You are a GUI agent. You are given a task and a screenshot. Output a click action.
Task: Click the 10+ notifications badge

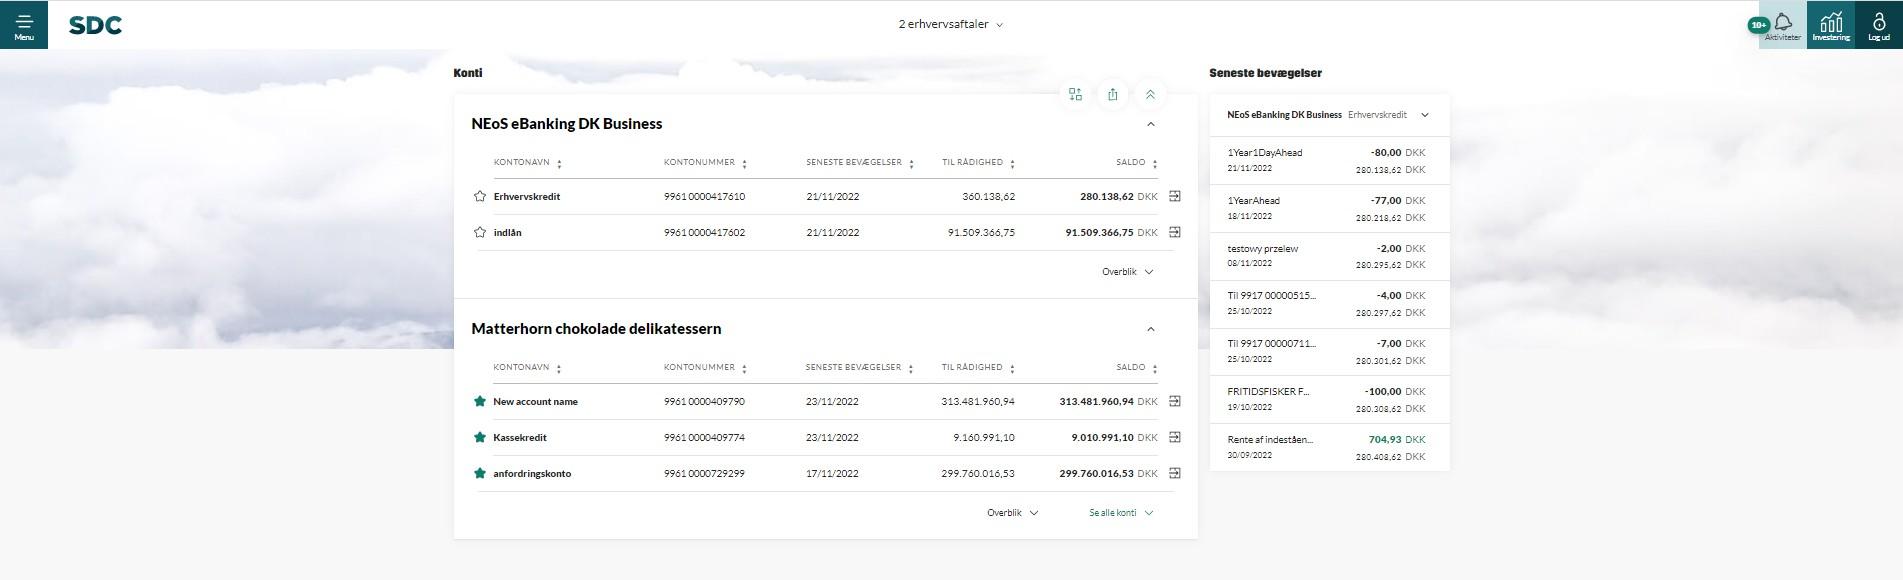coord(1758,25)
